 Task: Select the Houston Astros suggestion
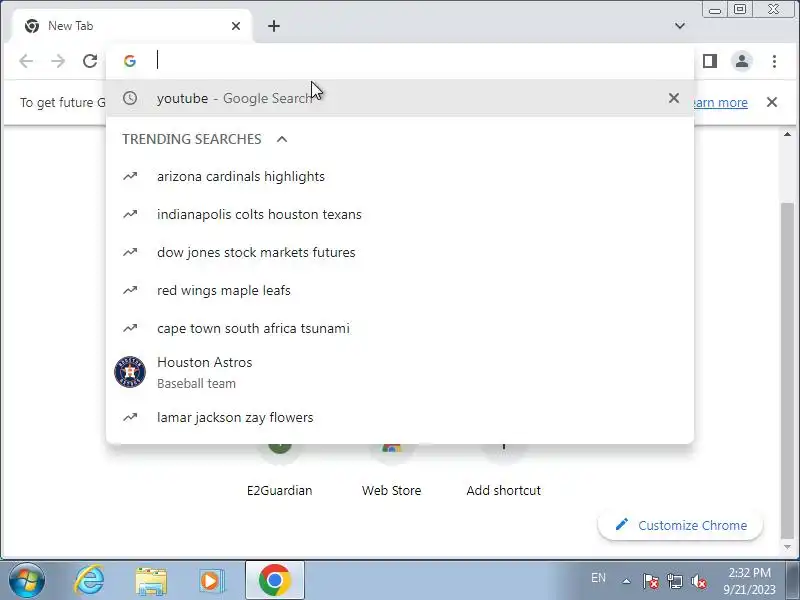tap(400, 372)
